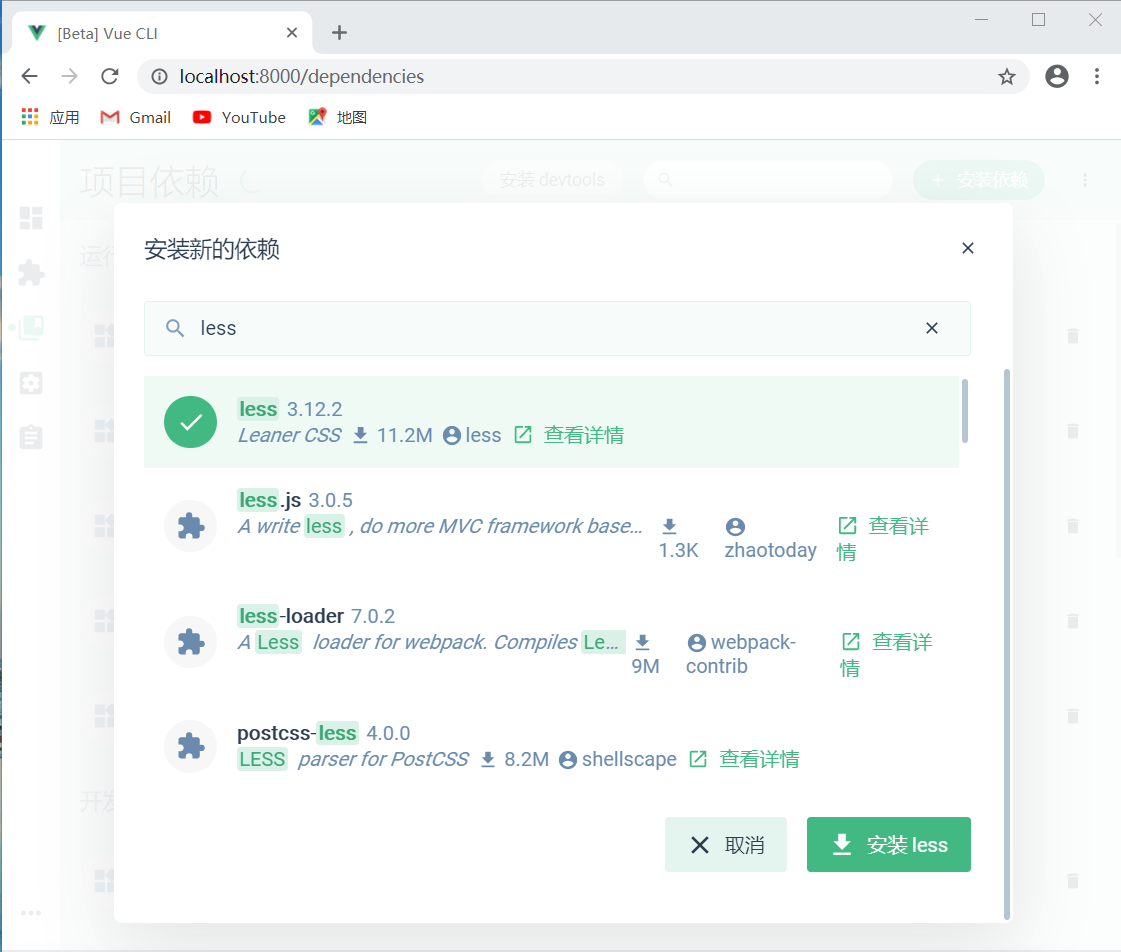
Task: Select the postcss-less package plugin icon
Action: click(190, 746)
